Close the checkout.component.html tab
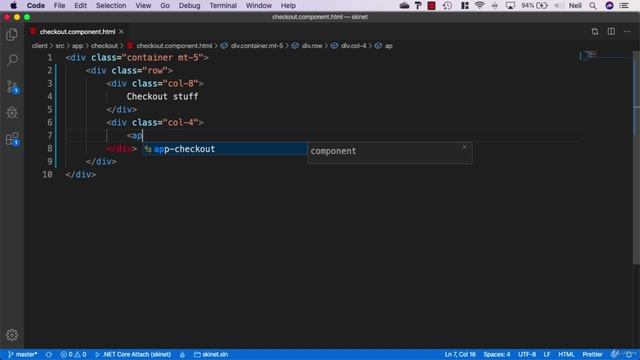 [121, 31]
